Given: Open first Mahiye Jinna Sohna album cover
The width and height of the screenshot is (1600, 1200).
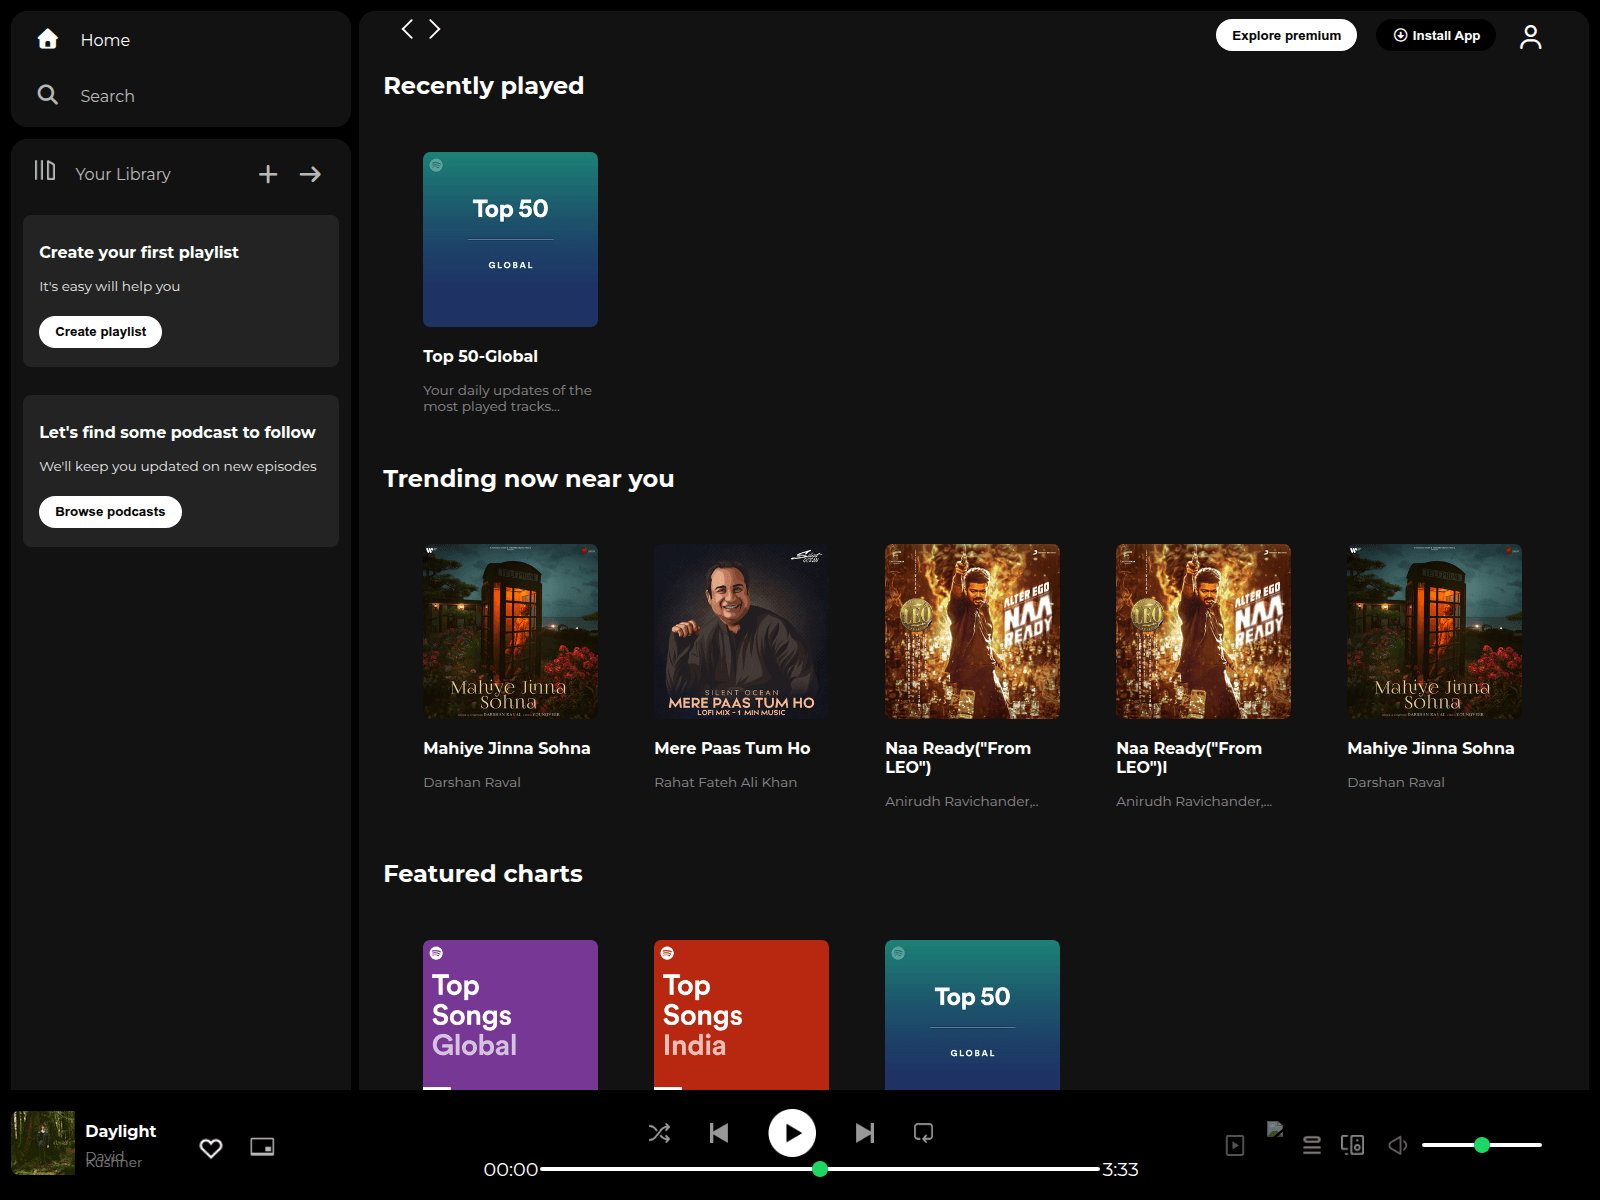Looking at the screenshot, I should coord(510,631).
